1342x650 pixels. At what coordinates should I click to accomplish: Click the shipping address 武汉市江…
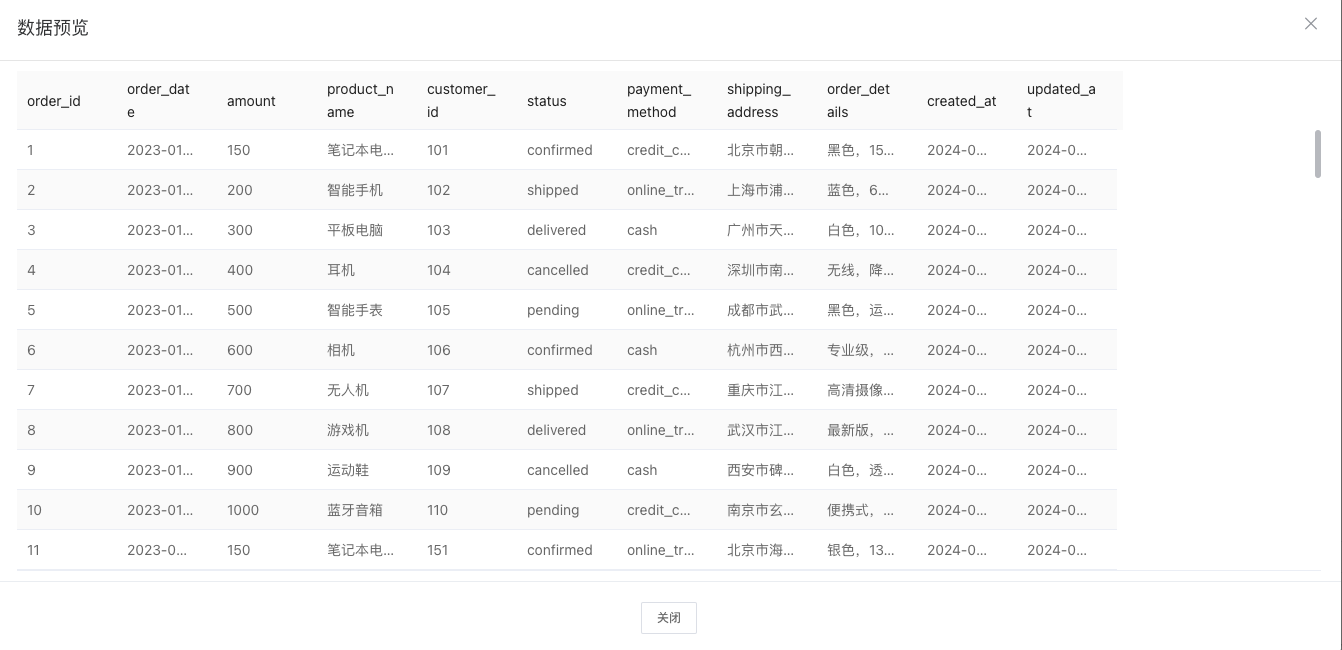761,430
